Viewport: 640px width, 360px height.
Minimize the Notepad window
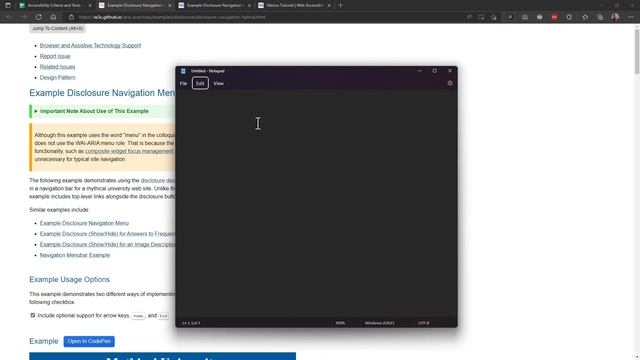click(420, 71)
